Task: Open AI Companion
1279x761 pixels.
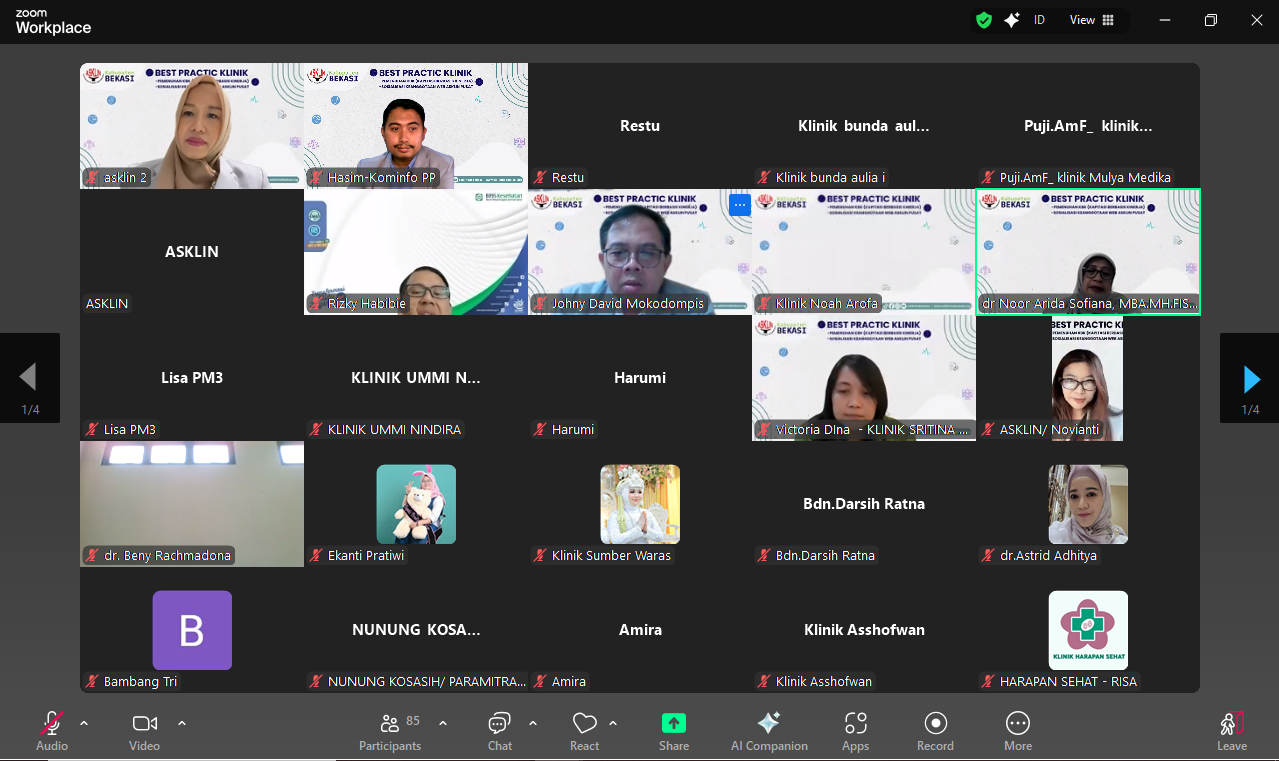Action: click(x=768, y=730)
